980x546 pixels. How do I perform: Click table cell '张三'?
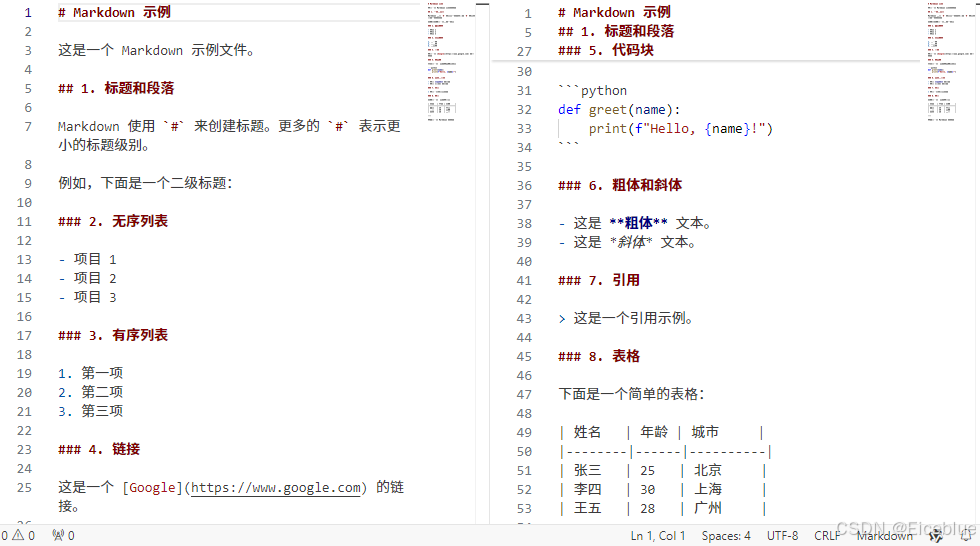point(587,470)
